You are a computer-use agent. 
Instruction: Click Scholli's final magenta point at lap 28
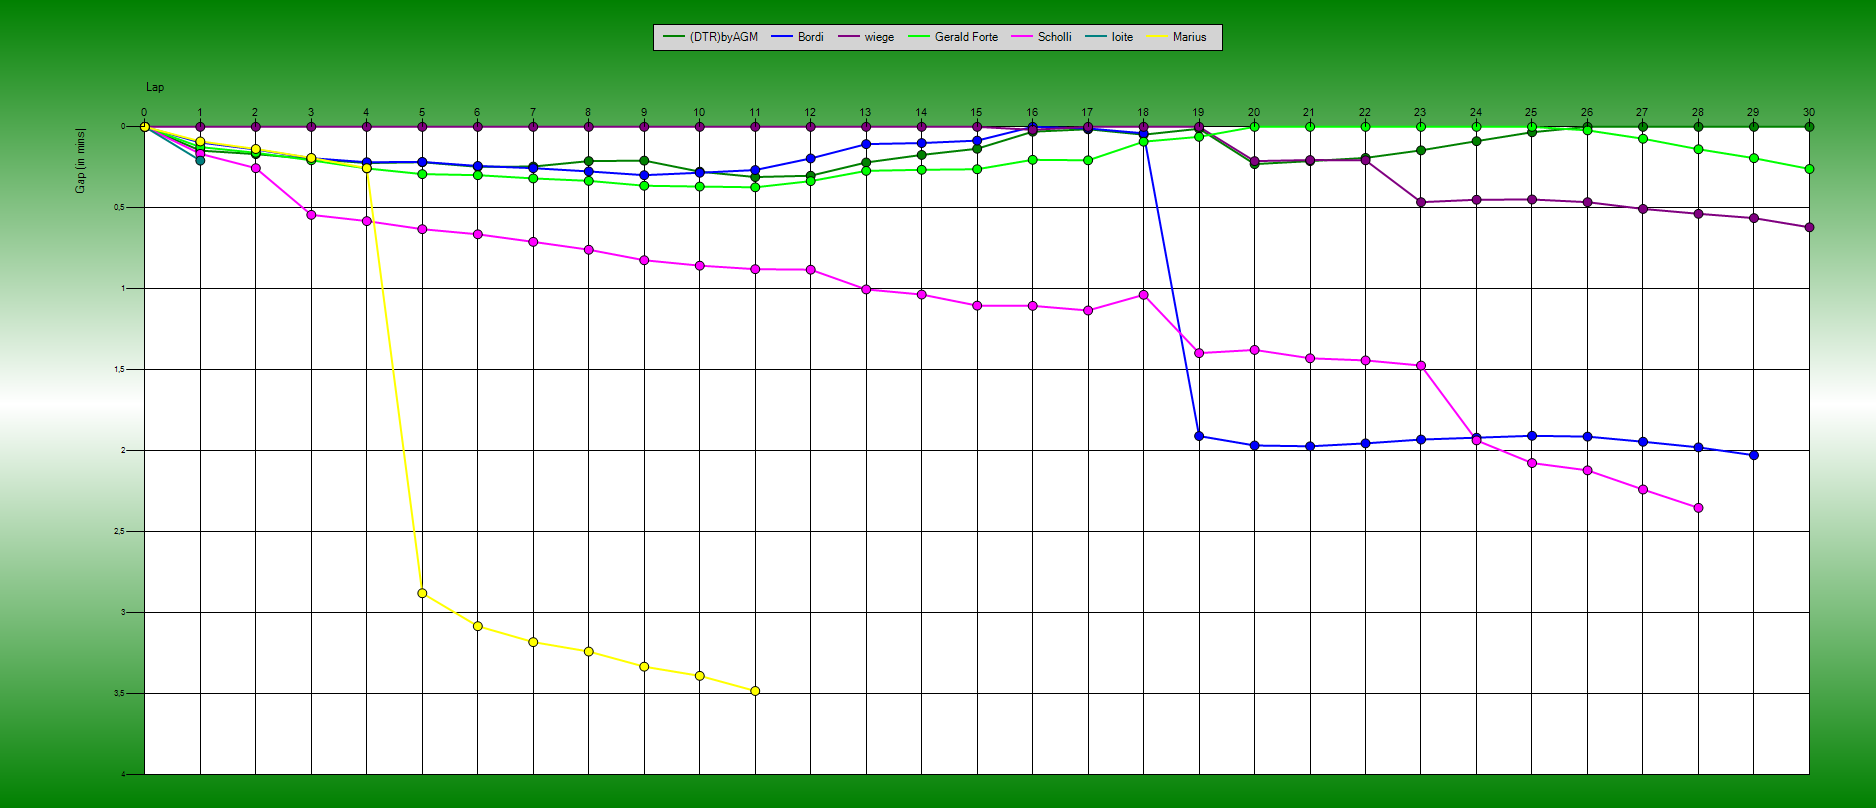click(1698, 508)
